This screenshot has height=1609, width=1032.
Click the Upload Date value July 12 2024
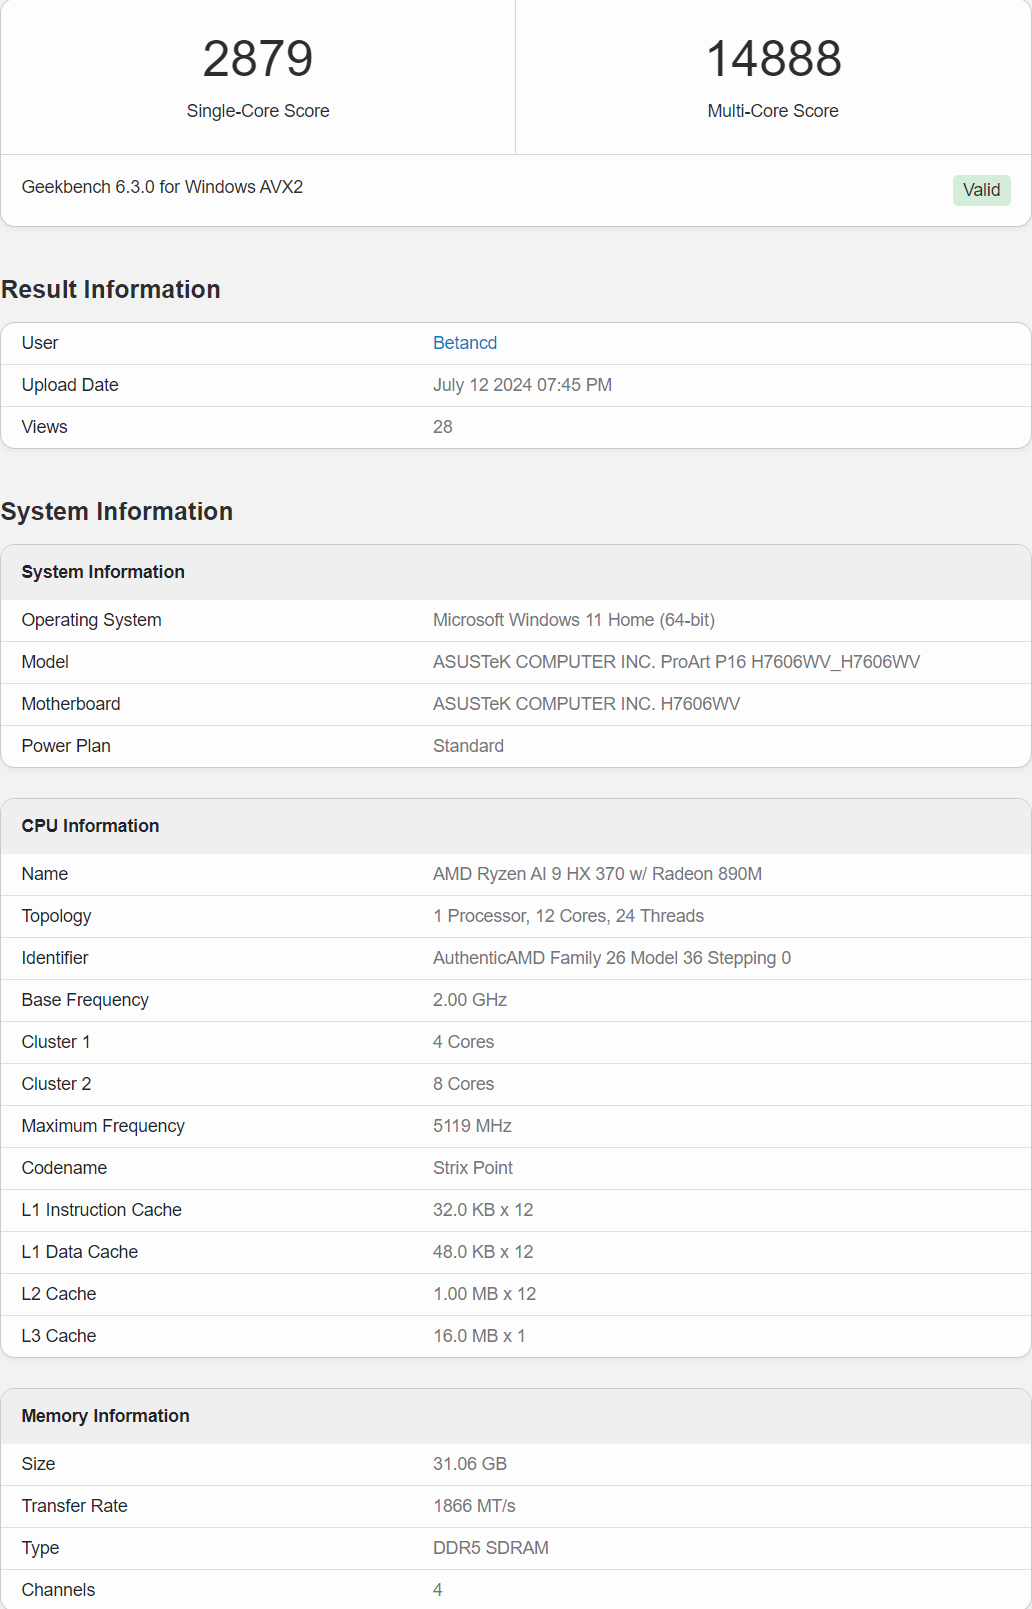[522, 385]
